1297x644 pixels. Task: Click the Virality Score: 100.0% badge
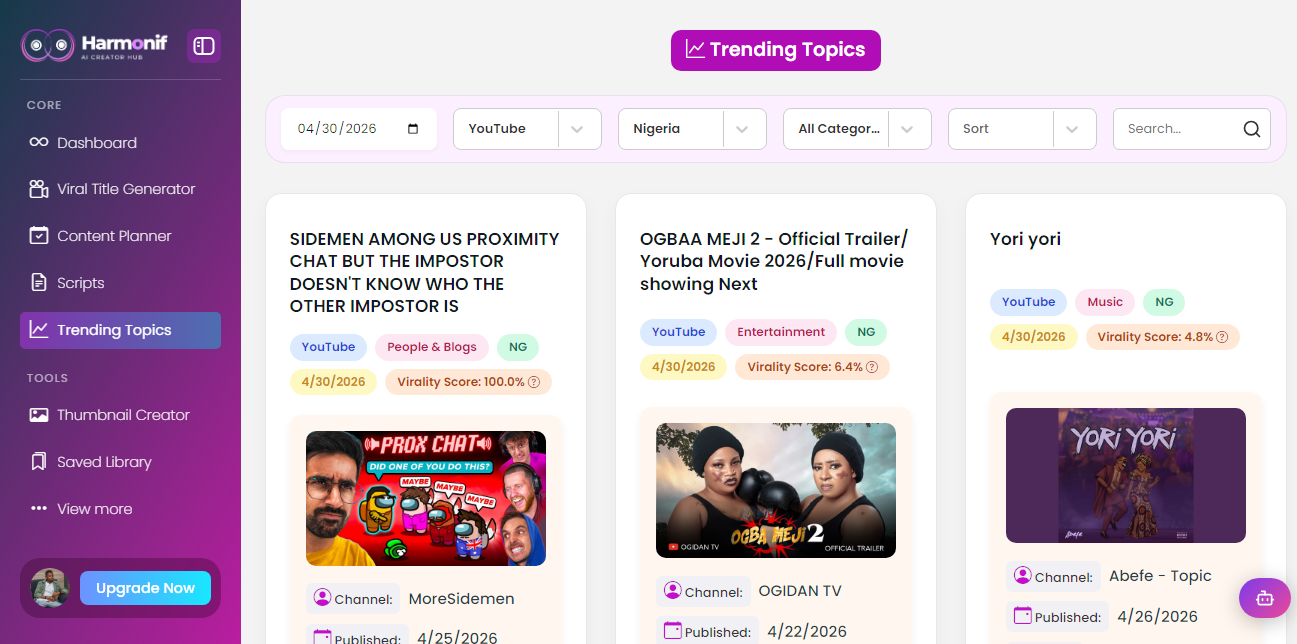point(468,382)
